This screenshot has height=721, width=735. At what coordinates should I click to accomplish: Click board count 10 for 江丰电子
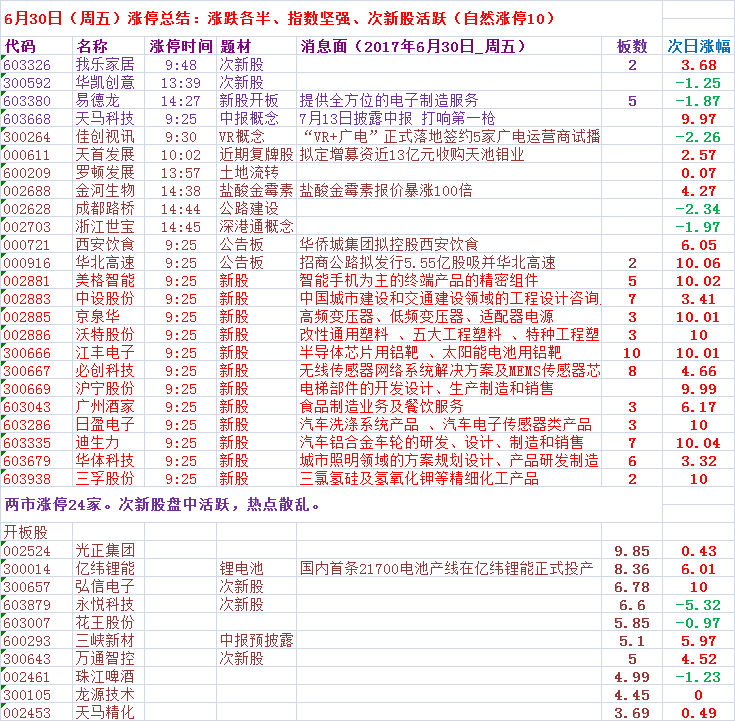point(632,353)
